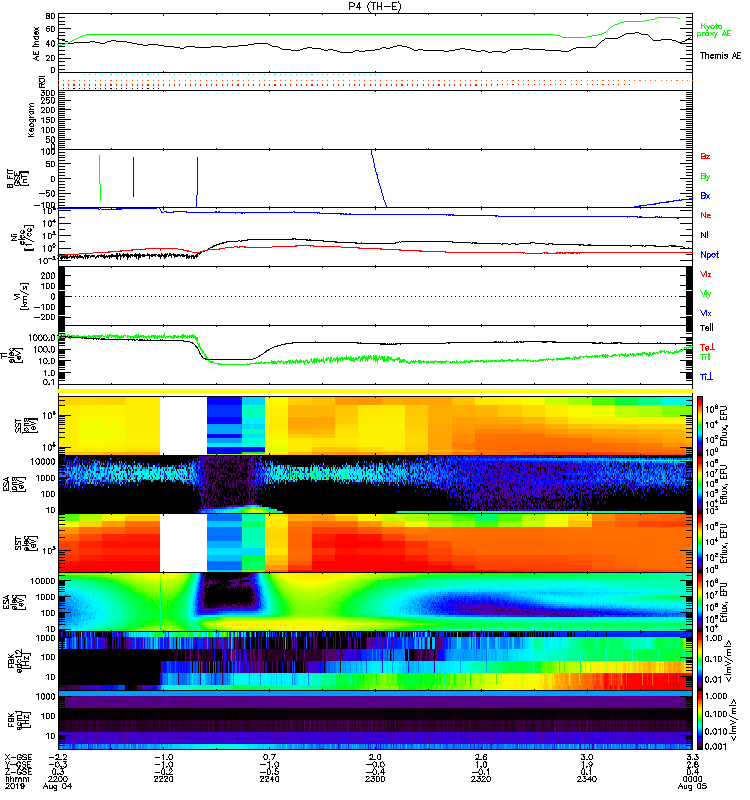The height and width of the screenshot is (800, 750).
Task: Click the FBK scm1 panel color bar
Action: pos(699,720)
